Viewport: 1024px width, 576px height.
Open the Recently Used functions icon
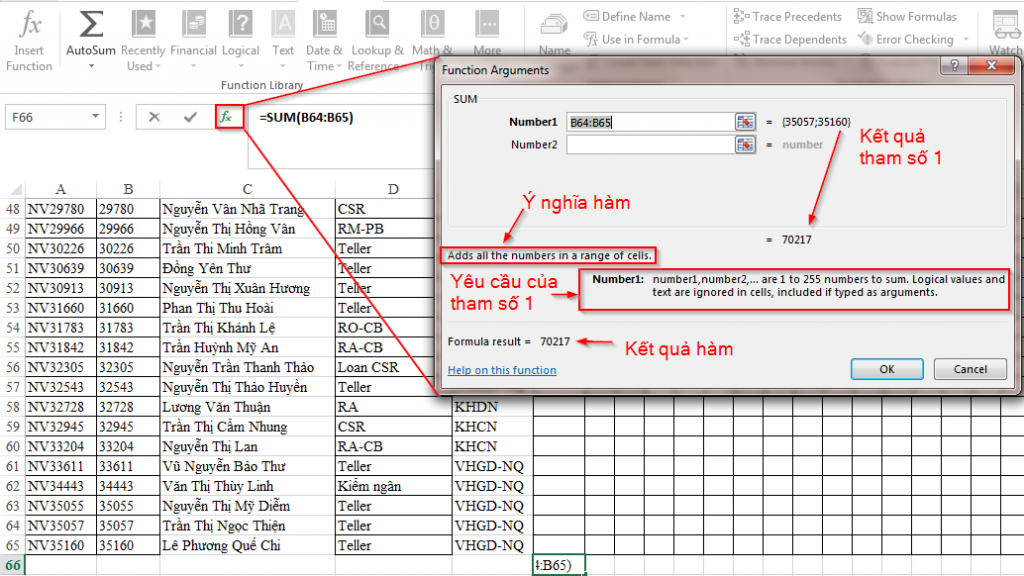[x=143, y=25]
